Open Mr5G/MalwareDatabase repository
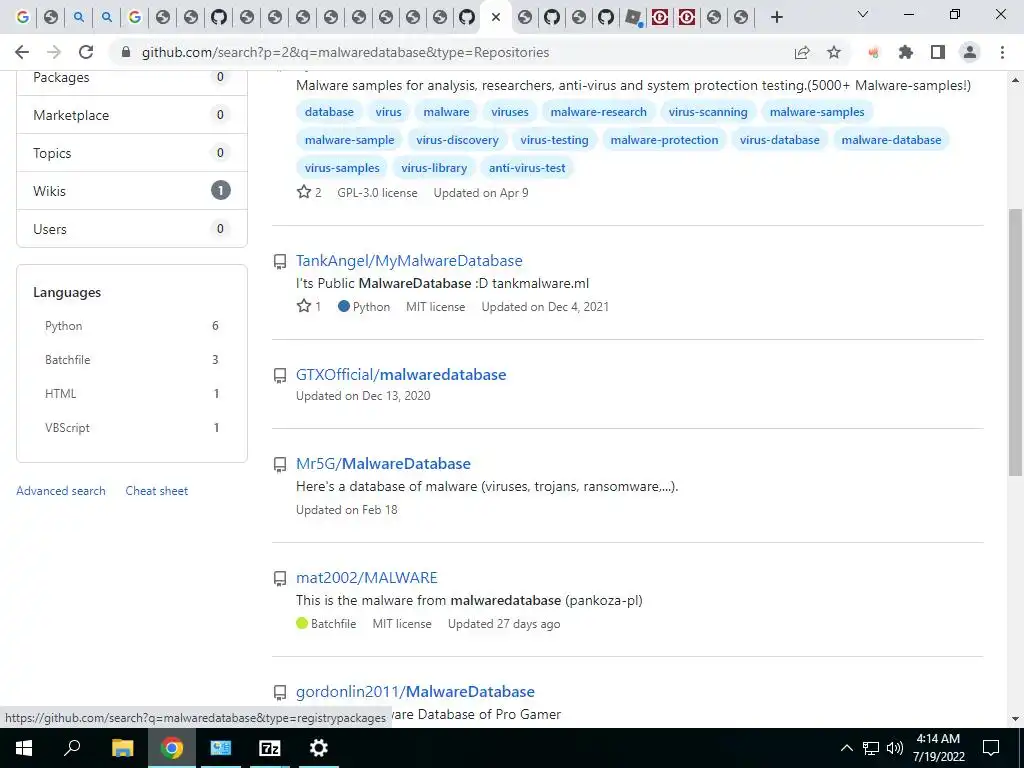The height and width of the screenshot is (768, 1024). [x=383, y=463]
